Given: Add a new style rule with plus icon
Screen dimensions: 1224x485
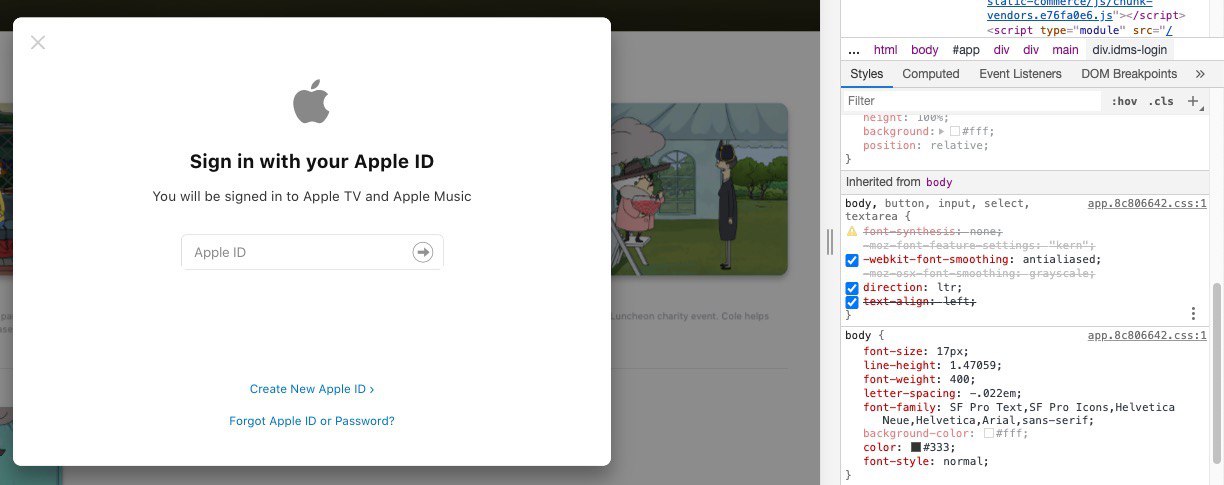Looking at the screenshot, I should (x=1193, y=101).
